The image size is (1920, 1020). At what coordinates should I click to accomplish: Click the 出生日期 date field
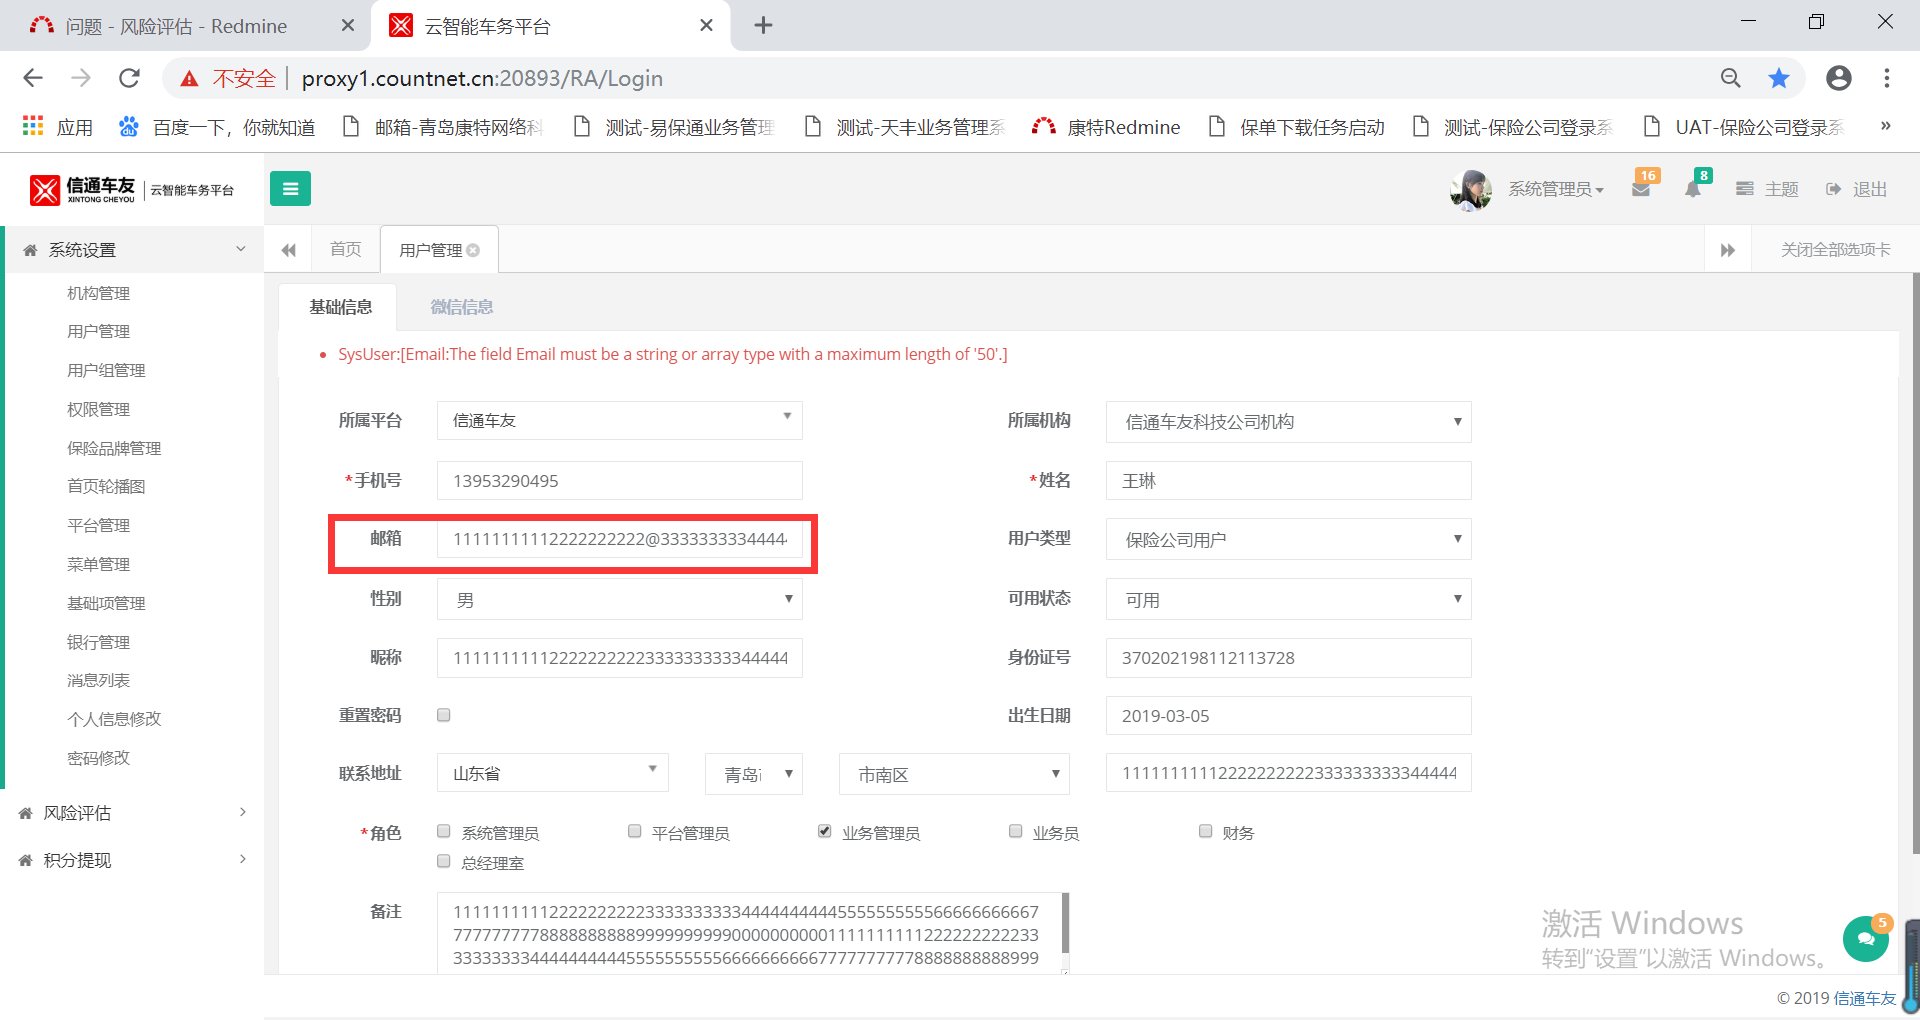coord(1288,715)
